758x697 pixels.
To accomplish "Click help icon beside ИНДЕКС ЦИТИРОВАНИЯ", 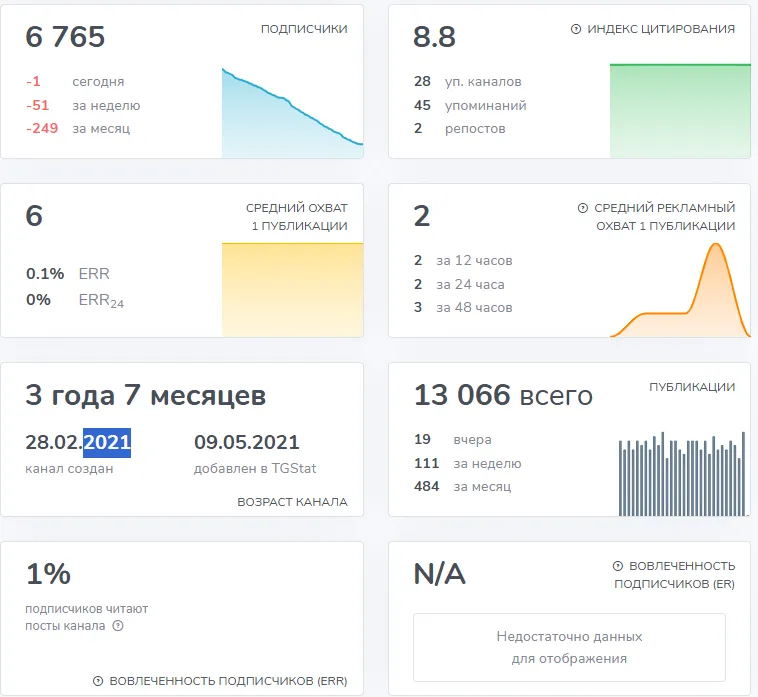I will [576, 29].
